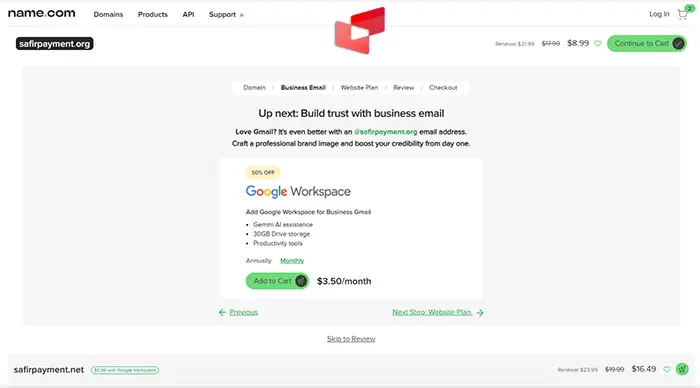Open the API menu item
The image size is (700, 388).
point(188,14)
